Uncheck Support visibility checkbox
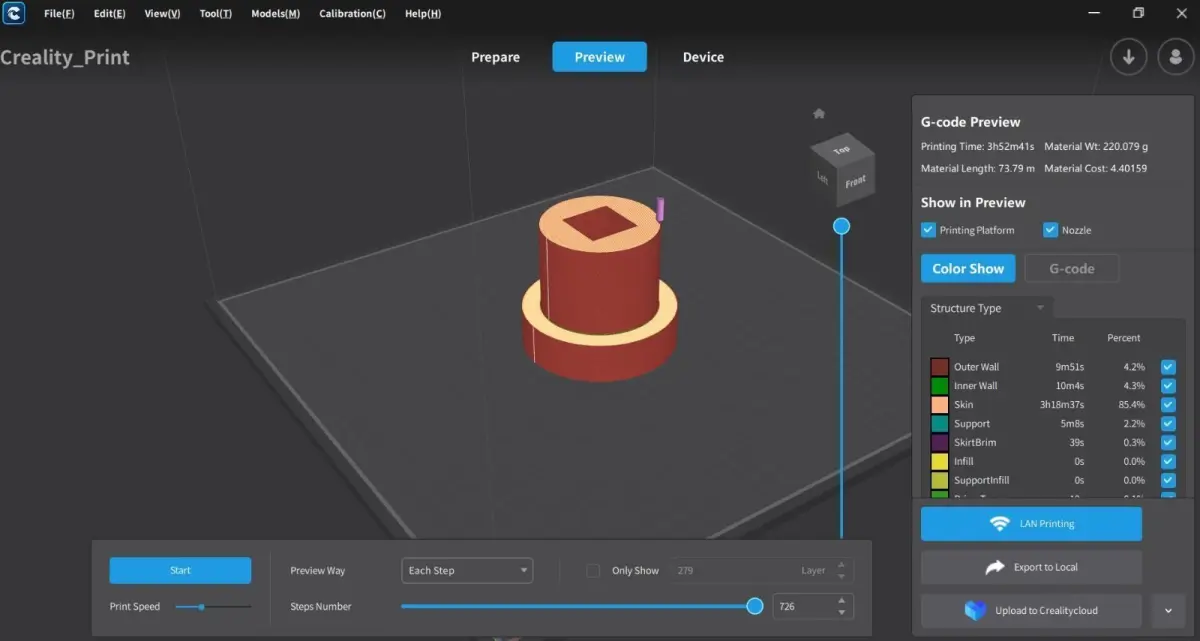The height and width of the screenshot is (641, 1200). point(1168,424)
